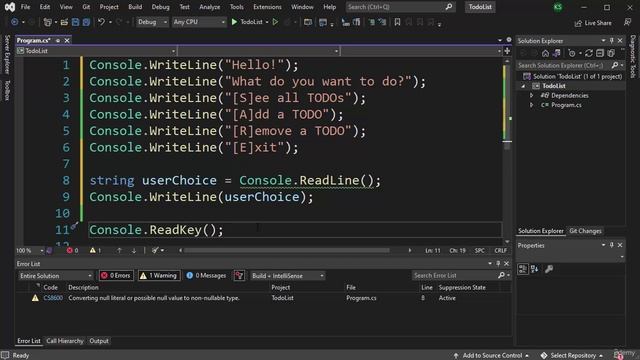This screenshot has width=640, height=360.
Task: Toggle the 0 Messages filter button
Action: pyautogui.click(x=206, y=276)
